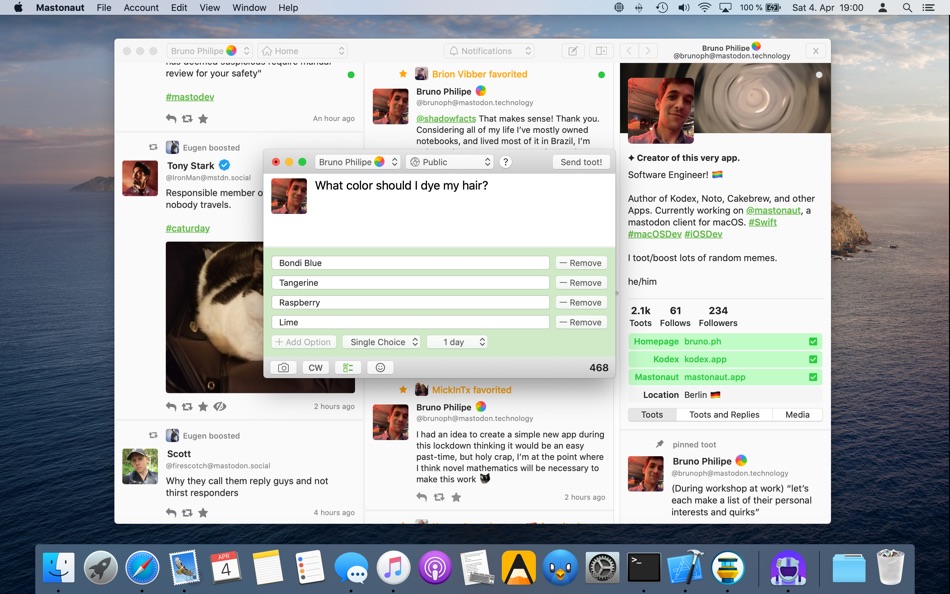950x594 pixels.
Task: Remove the Bondi Blue poll option
Action: [581, 263]
